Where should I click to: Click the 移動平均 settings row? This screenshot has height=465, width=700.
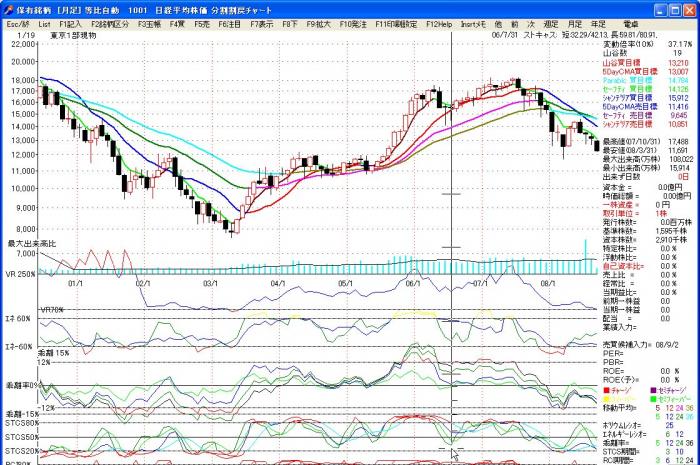pyautogui.click(x=648, y=407)
